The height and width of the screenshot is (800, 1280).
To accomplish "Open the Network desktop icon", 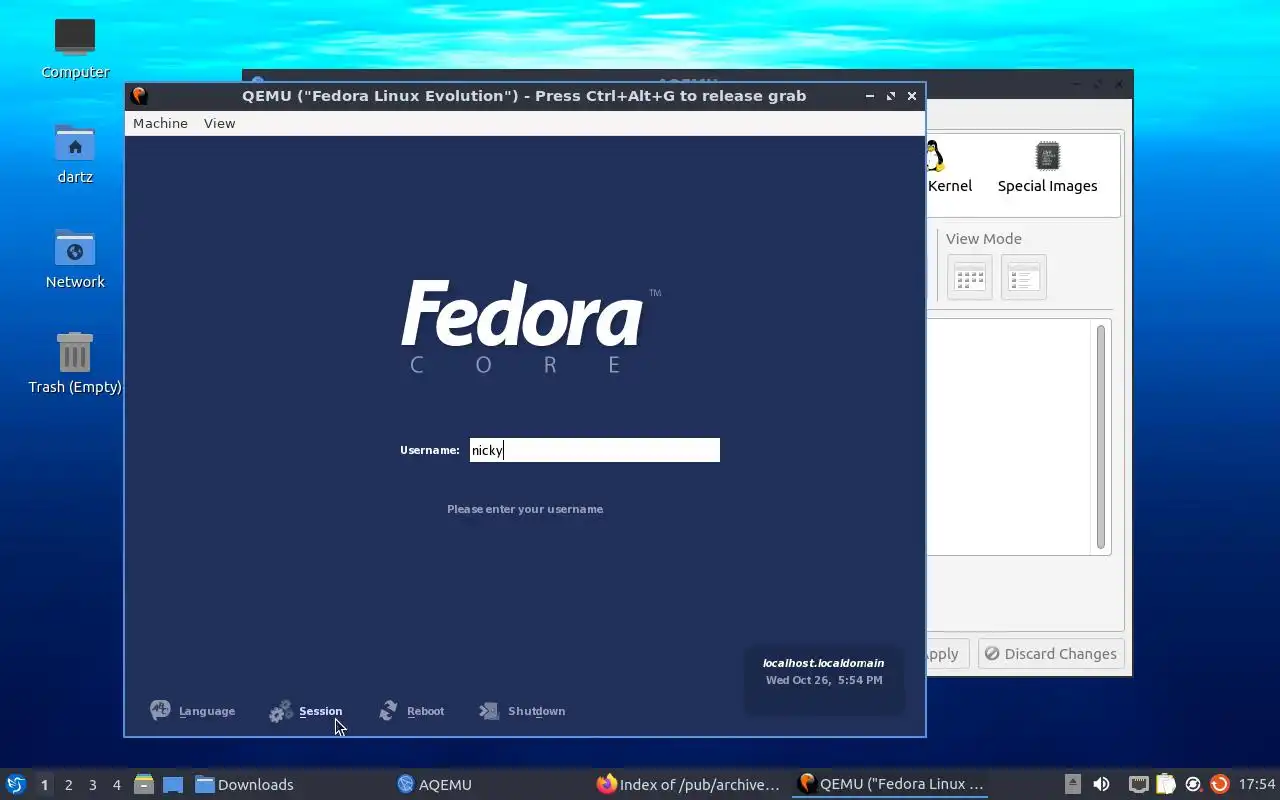I will click(75, 248).
